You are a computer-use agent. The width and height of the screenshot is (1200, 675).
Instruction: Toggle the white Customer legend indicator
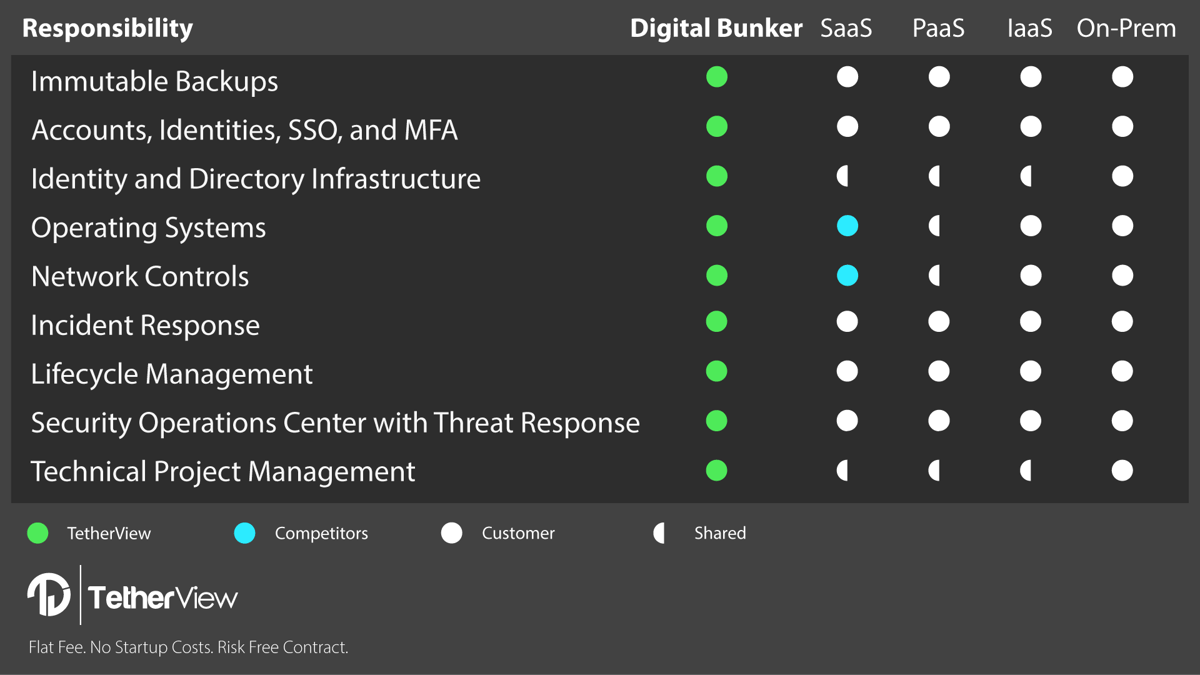tap(452, 533)
